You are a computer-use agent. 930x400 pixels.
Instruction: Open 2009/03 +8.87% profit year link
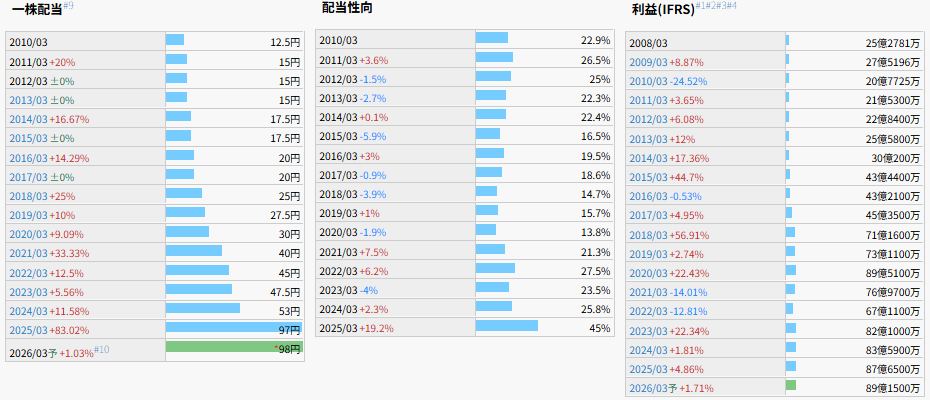[x=648, y=62]
